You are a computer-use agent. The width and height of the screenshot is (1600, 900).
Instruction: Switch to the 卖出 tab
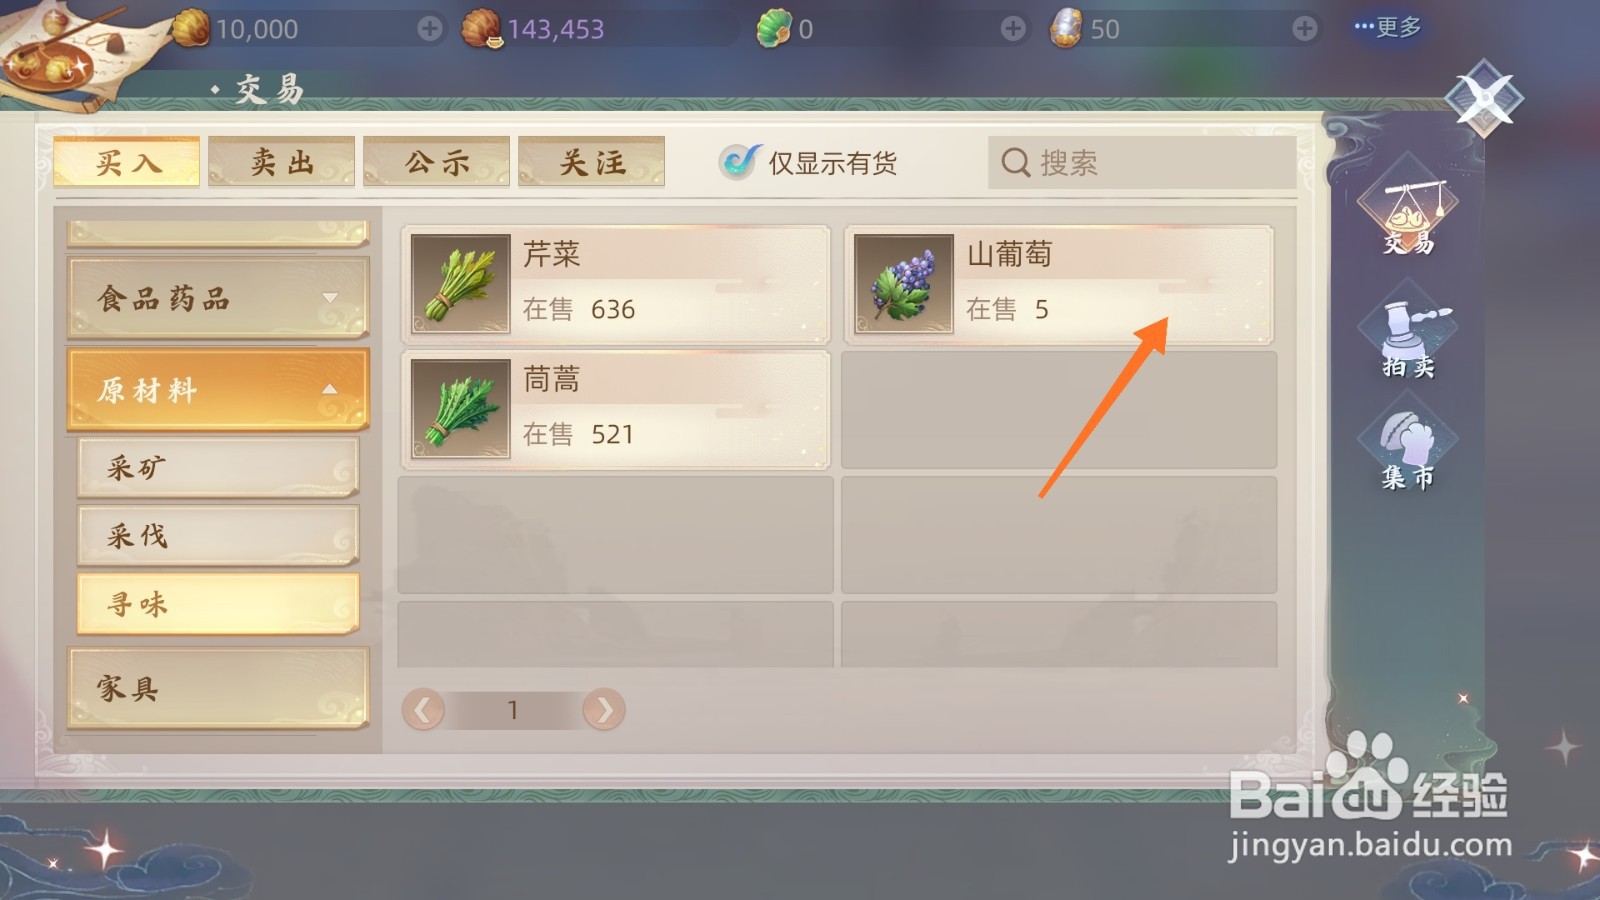282,162
